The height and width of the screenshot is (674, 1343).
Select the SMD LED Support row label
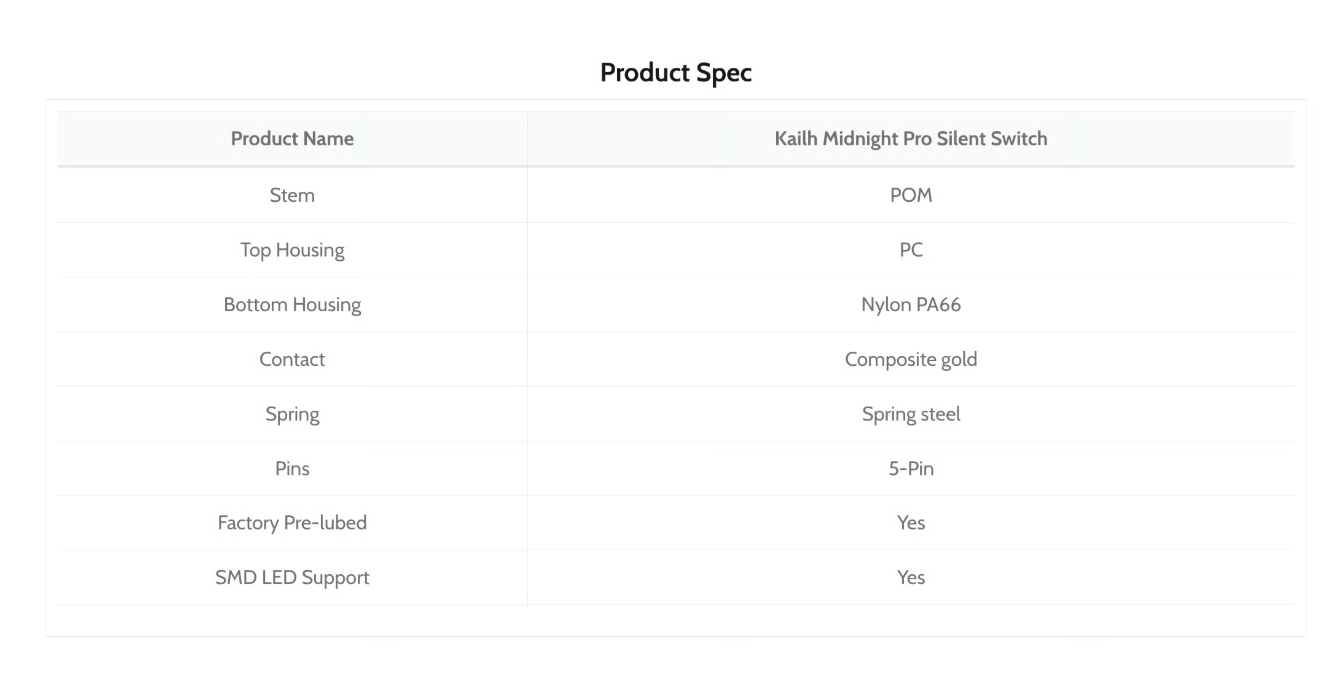click(x=292, y=578)
